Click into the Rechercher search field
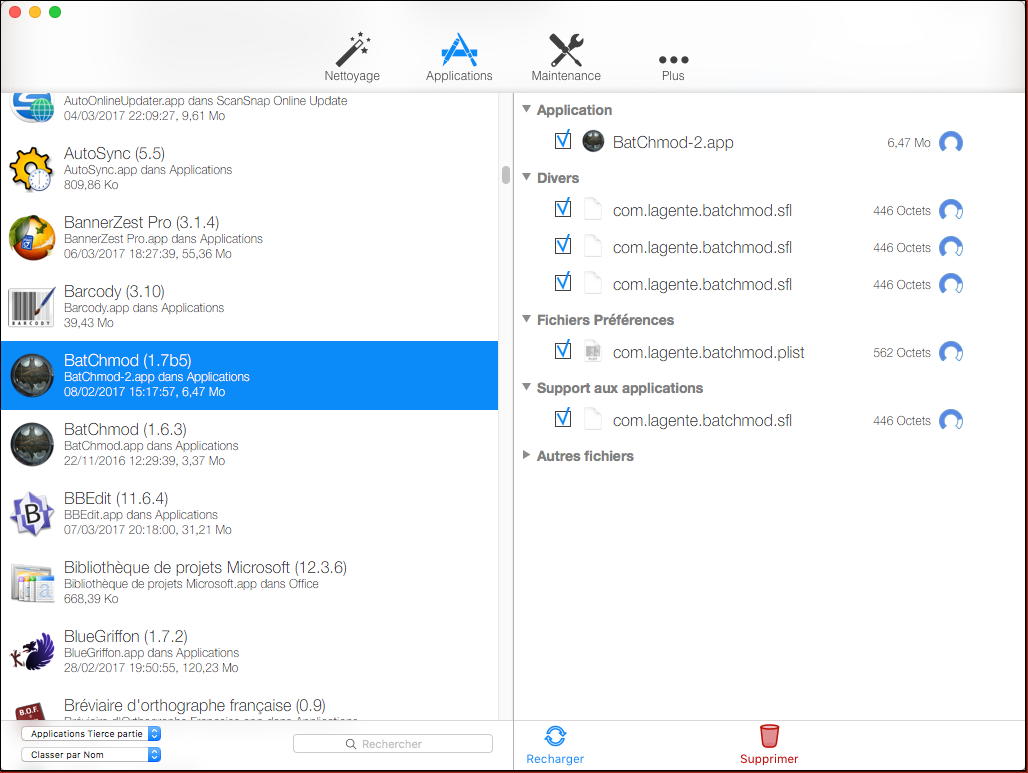 (x=393, y=743)
